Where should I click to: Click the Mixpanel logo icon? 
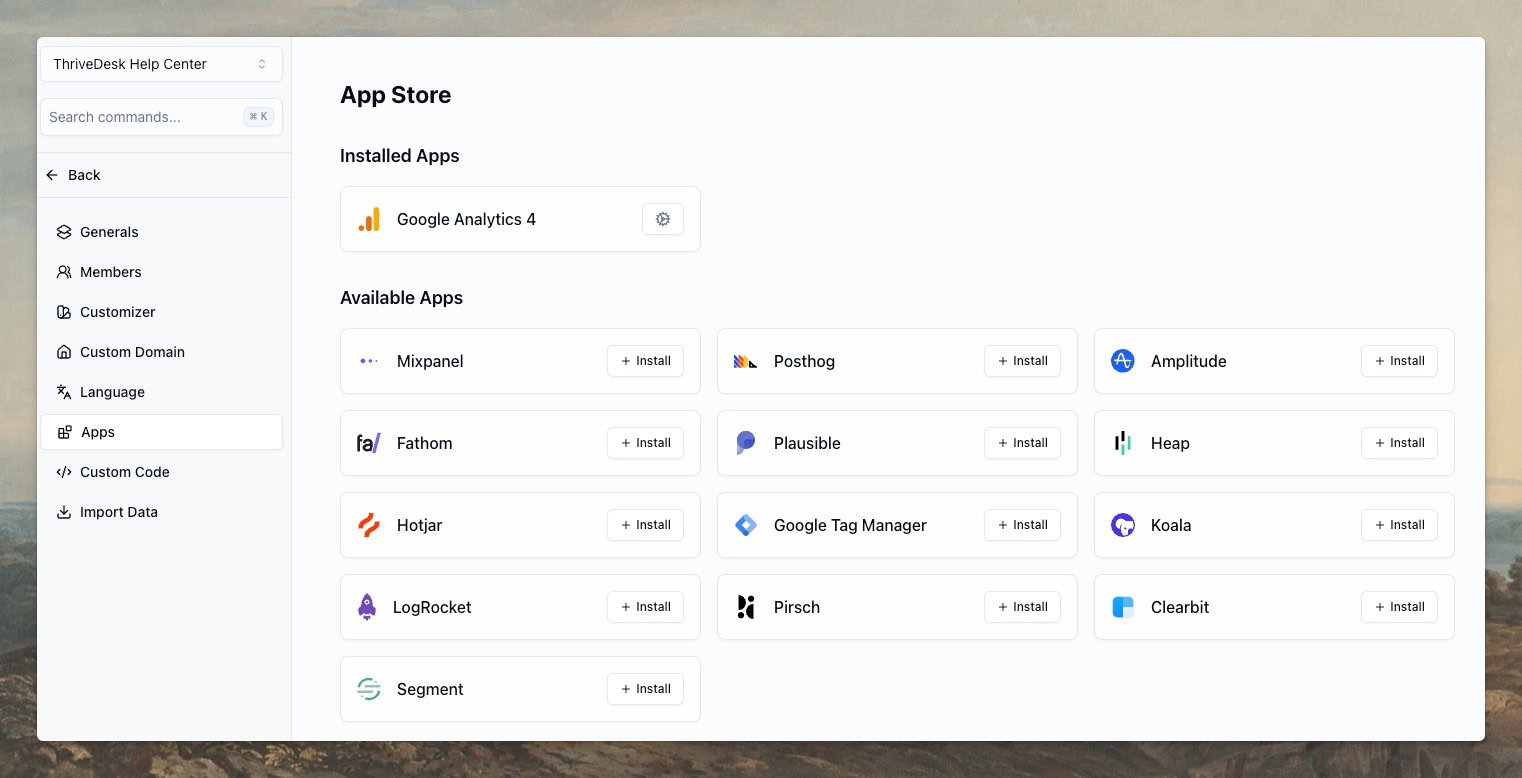tap(369, 361)
